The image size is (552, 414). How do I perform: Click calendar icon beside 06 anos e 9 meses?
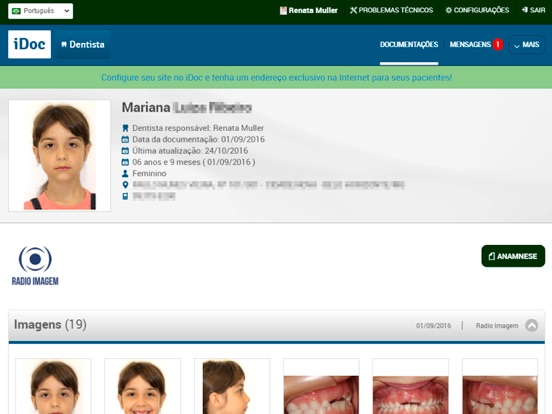point(125,162)
